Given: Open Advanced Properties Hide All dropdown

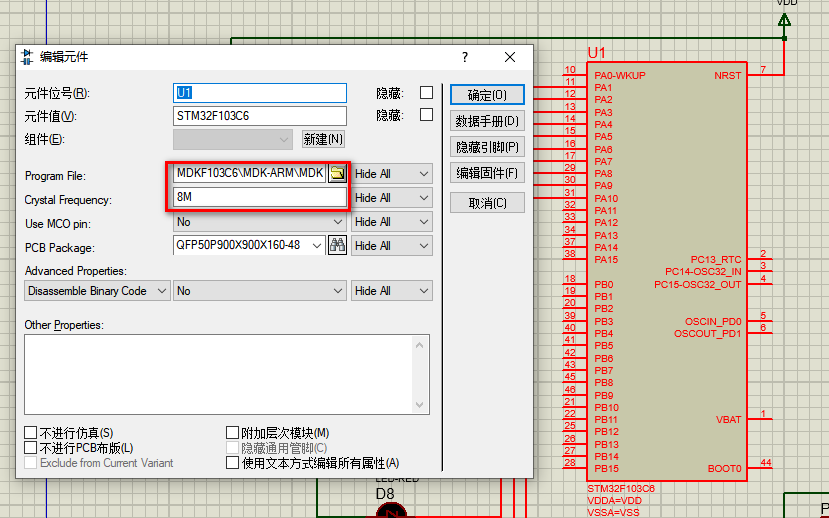Looking at the screenshot, I should (x=392, y=291).
